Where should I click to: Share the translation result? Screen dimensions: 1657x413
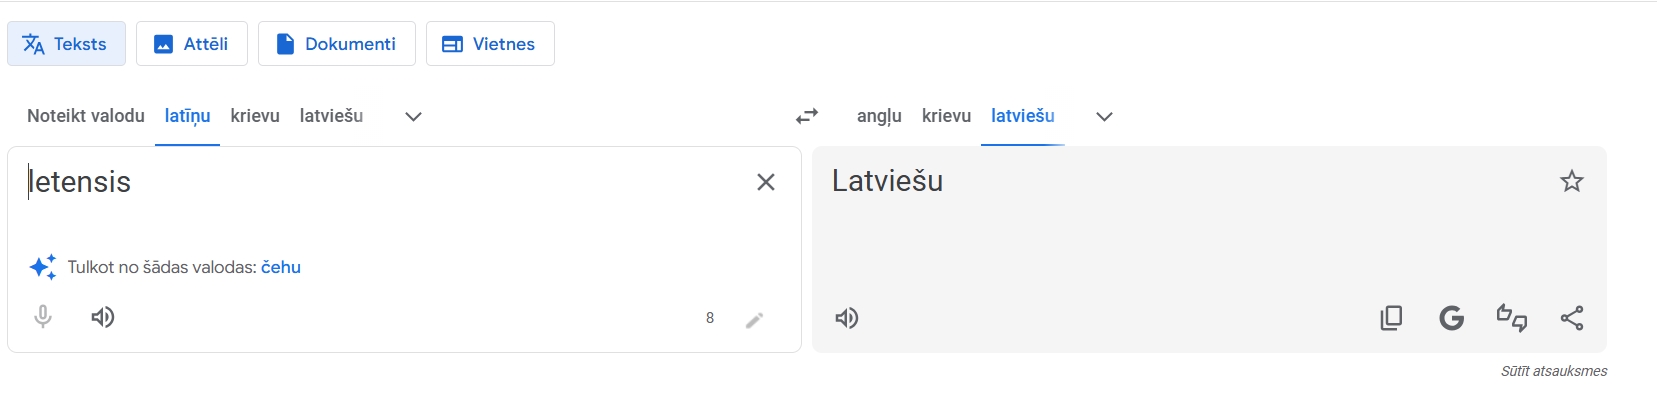[1571, 318]
